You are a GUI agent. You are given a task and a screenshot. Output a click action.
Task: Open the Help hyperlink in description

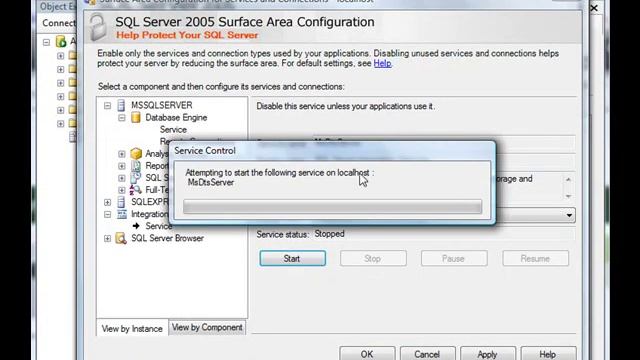tap(382, 63)
